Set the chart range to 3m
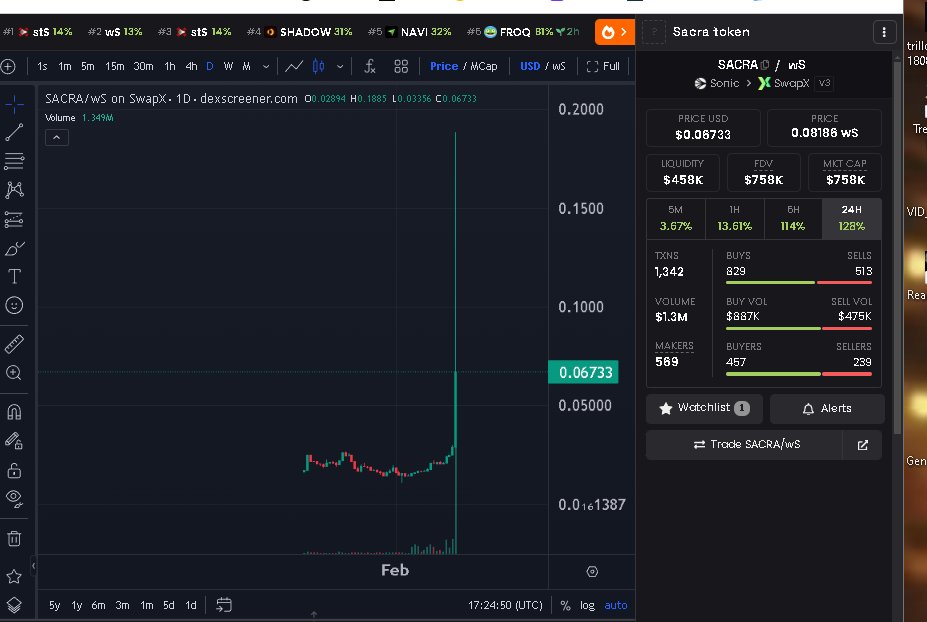 pyautogui.click(x=122, y=605)
